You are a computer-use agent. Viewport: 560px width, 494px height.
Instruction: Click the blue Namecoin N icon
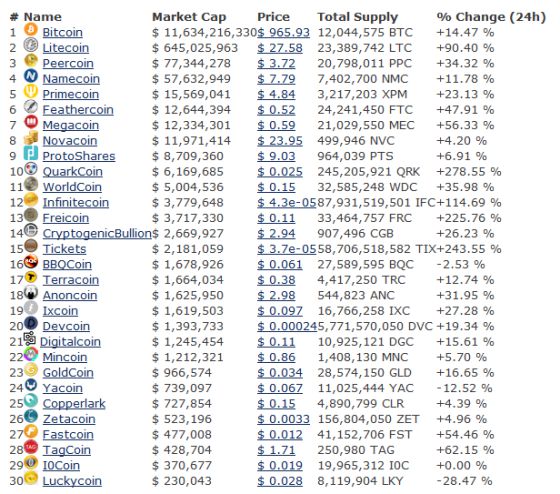click(x=31, y=76)
